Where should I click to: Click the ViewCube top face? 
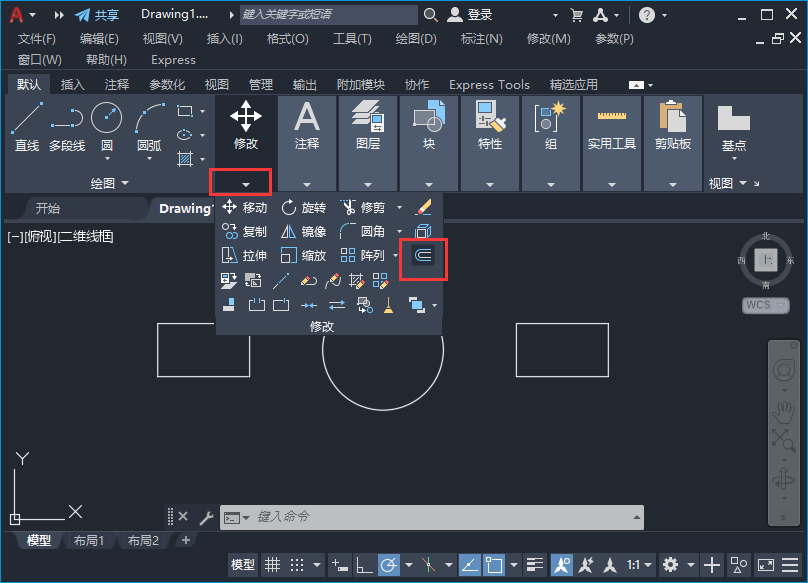coord(766,260)
